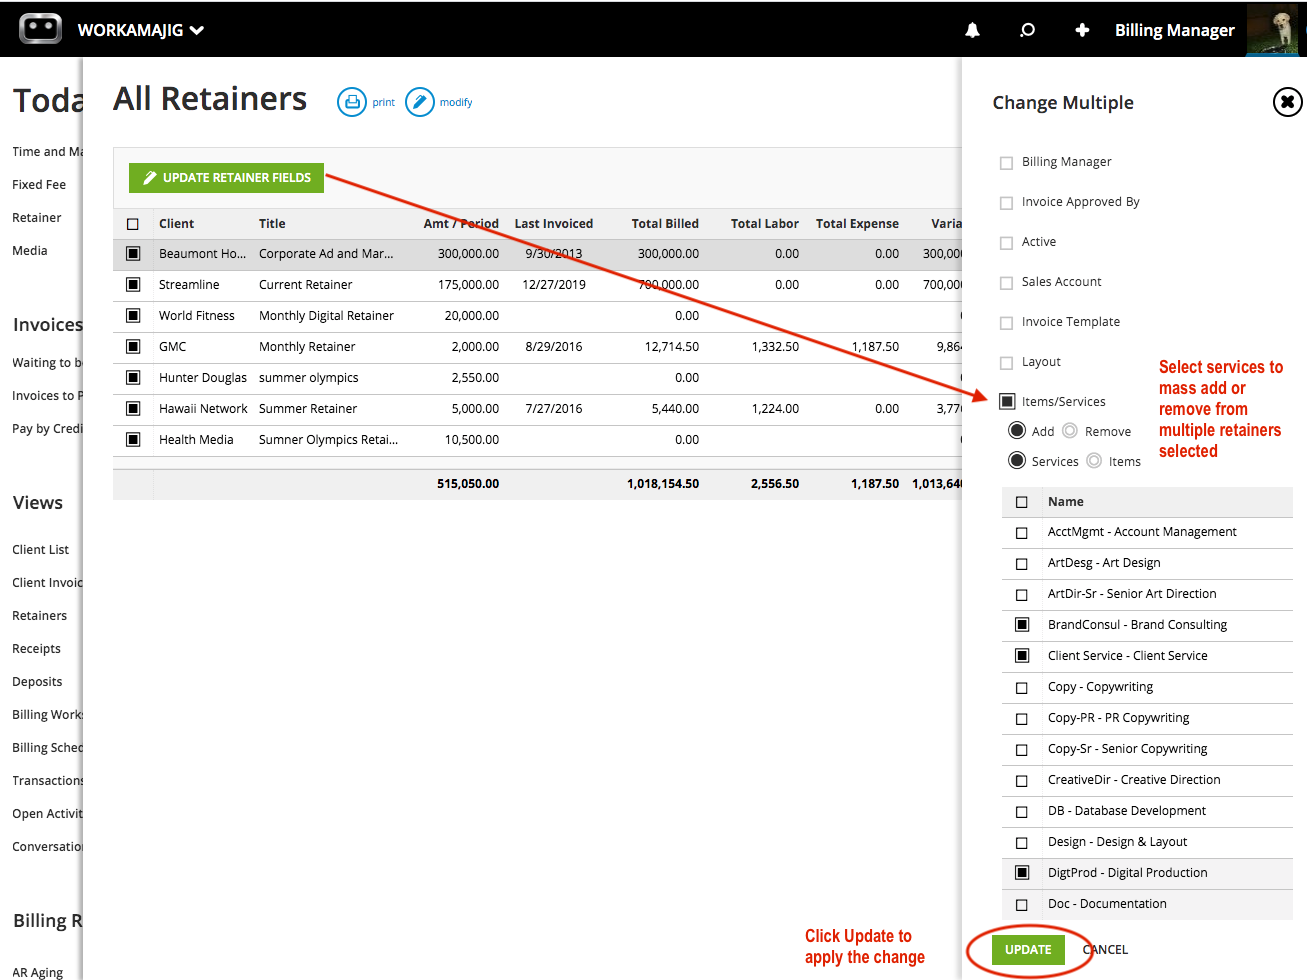Image resolution: width=1307 pixels, height=980 pixels.
Task: Check Copy - Copywriting service
Action: tap(1022, 688)
